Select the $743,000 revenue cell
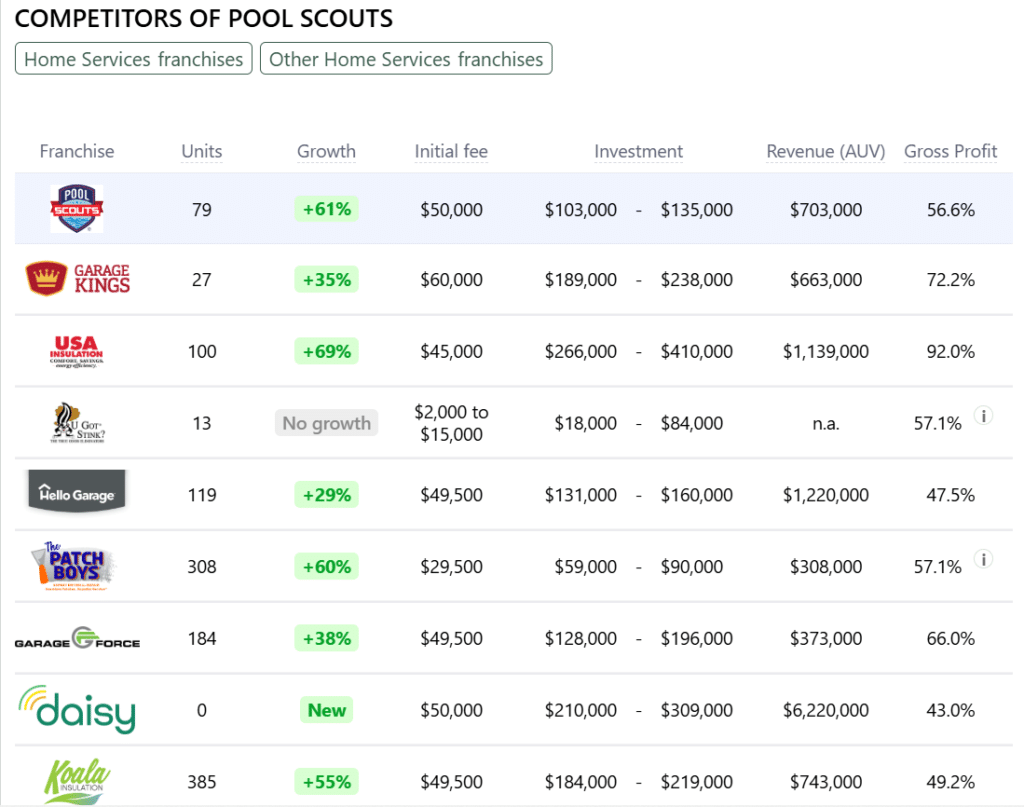1024x807 pixels. [826, 782]
